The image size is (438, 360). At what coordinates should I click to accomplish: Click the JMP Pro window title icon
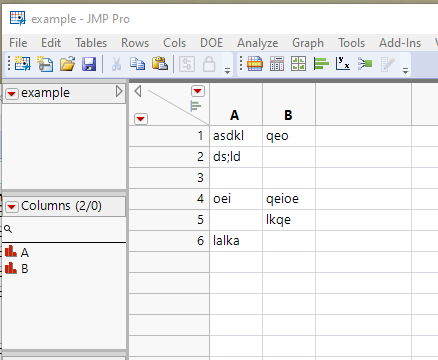tap(17, 18)
